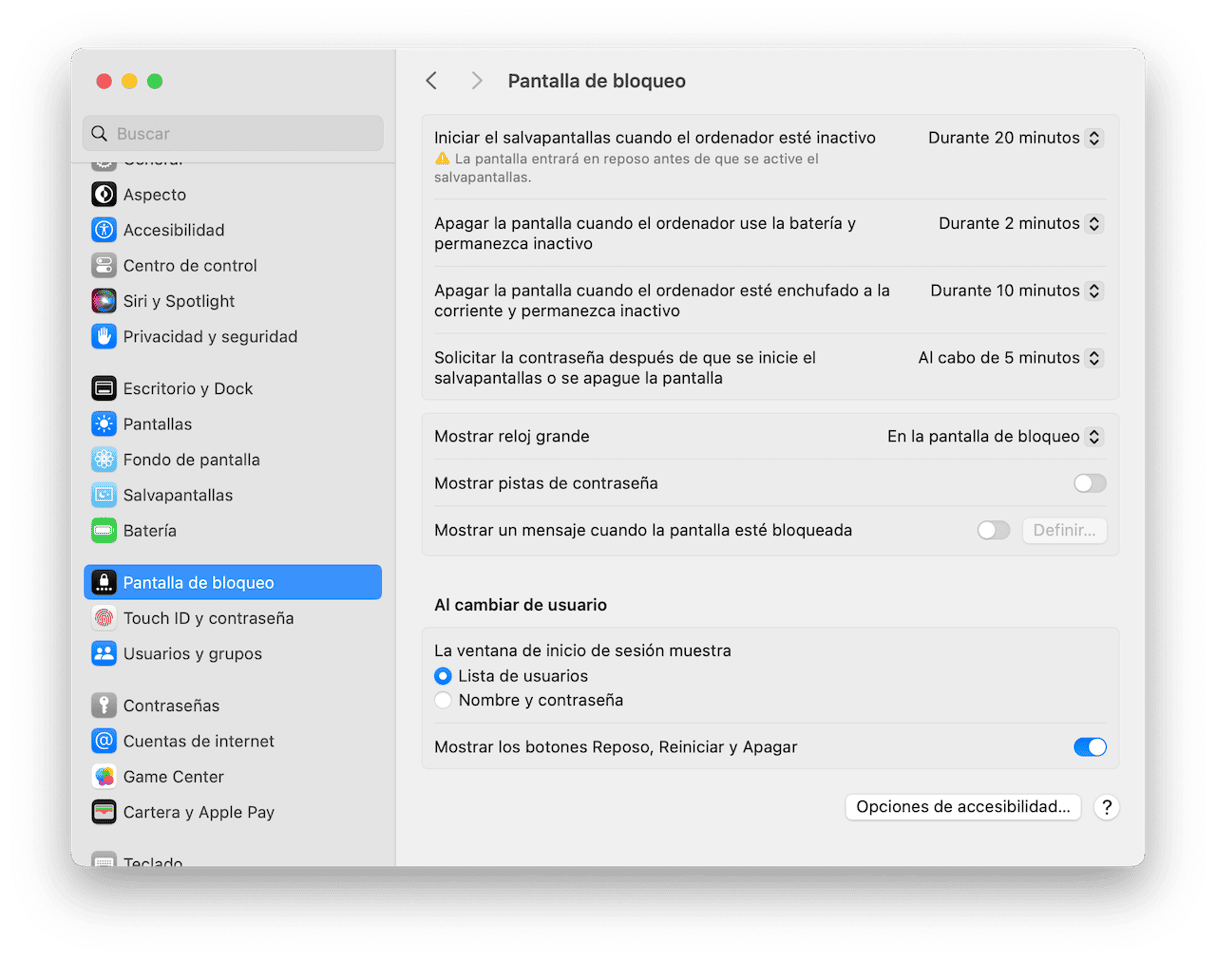
Task: Toggle Mostrar pistas de contraseña switch
Action: (x=1090, y=484)
